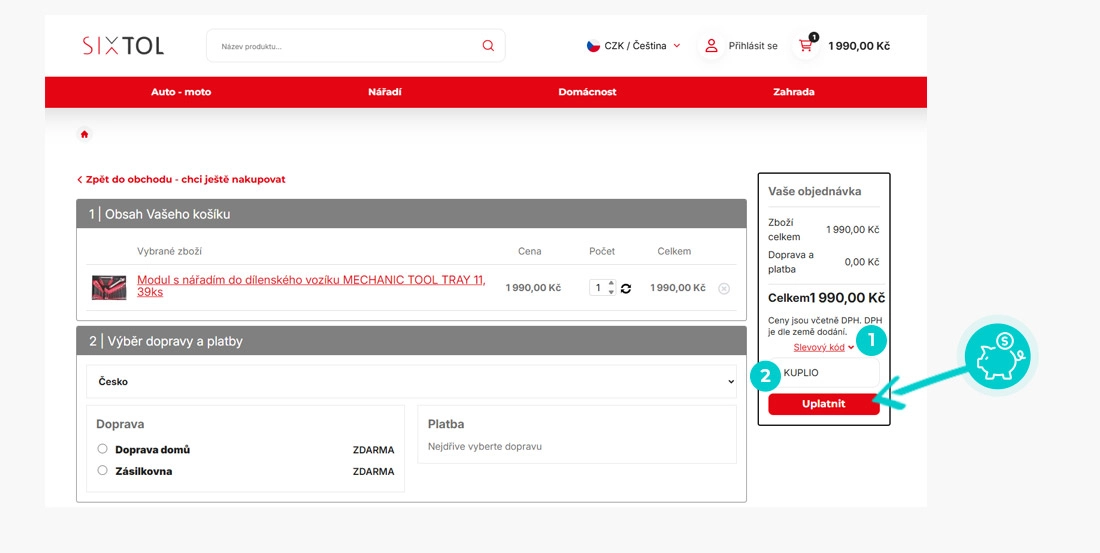Open the Auto - moto menu

coord(181,92)
